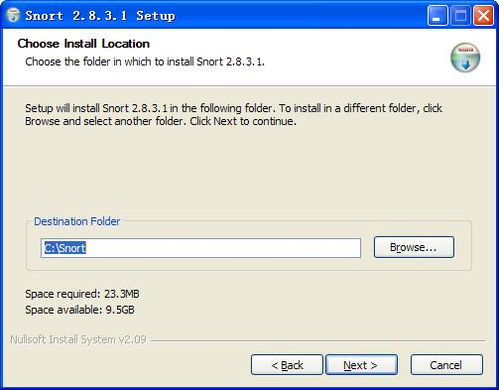Click the Snort setup icon in title bar
499x390 pixels.
pos(13,16)
